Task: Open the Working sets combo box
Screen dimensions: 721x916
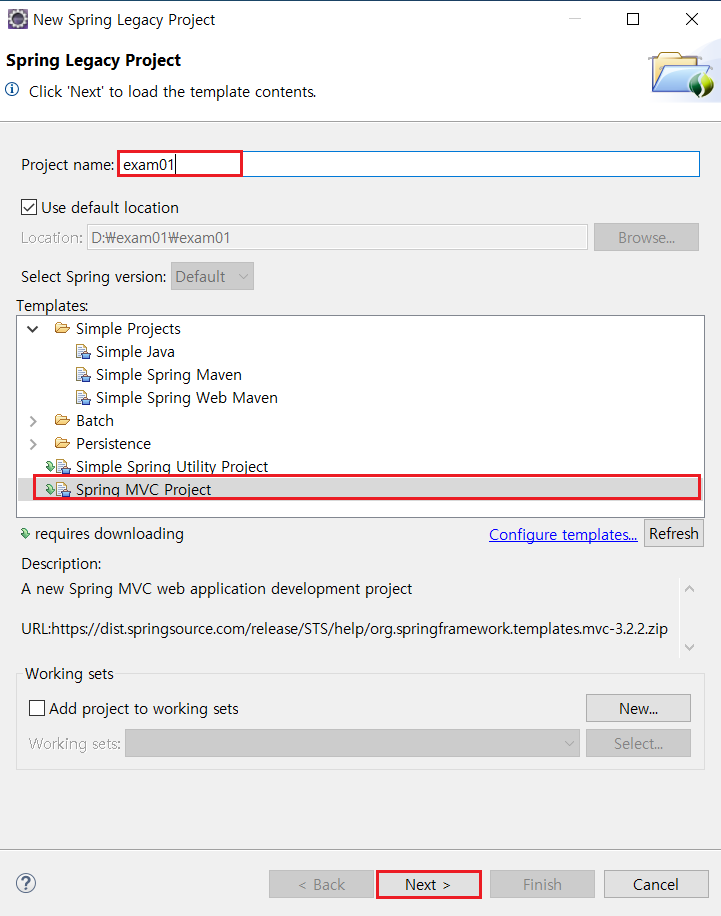Action: [x=352, y=743]
